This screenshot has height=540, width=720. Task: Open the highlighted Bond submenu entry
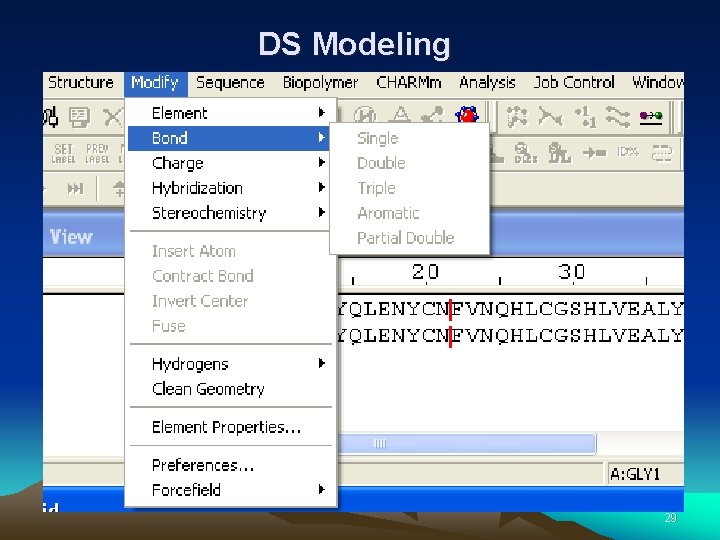point(229,138)
